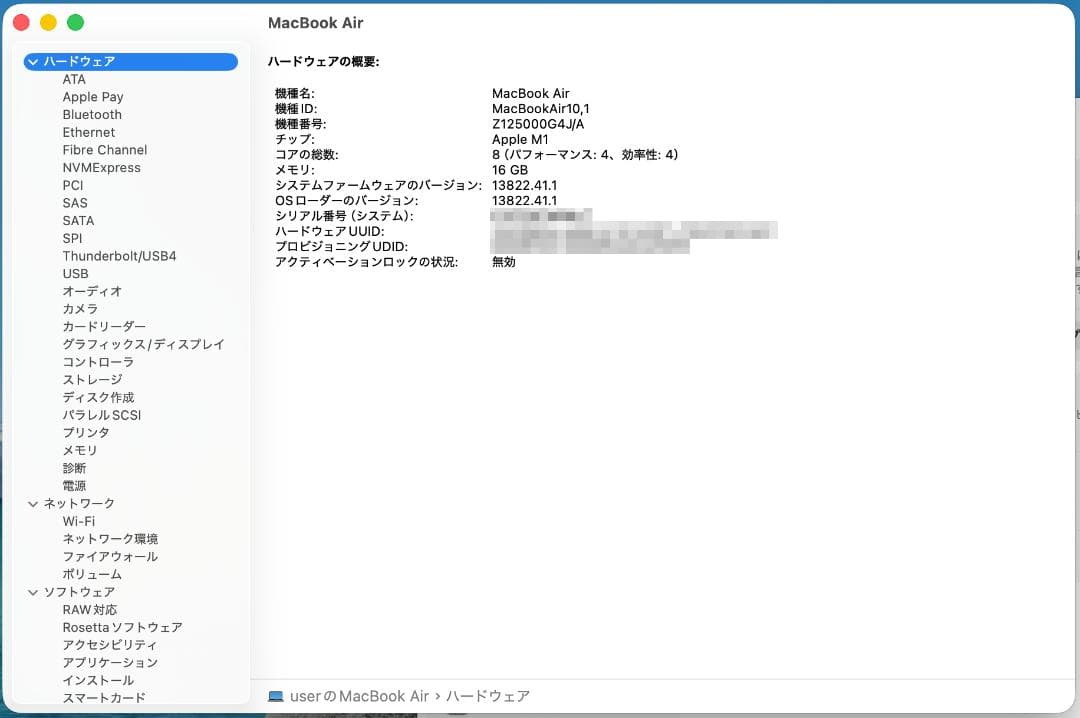Viewport: 1080px width, 718px height.
Task: Select カメラ to view camera details
Action: point(79,308)
